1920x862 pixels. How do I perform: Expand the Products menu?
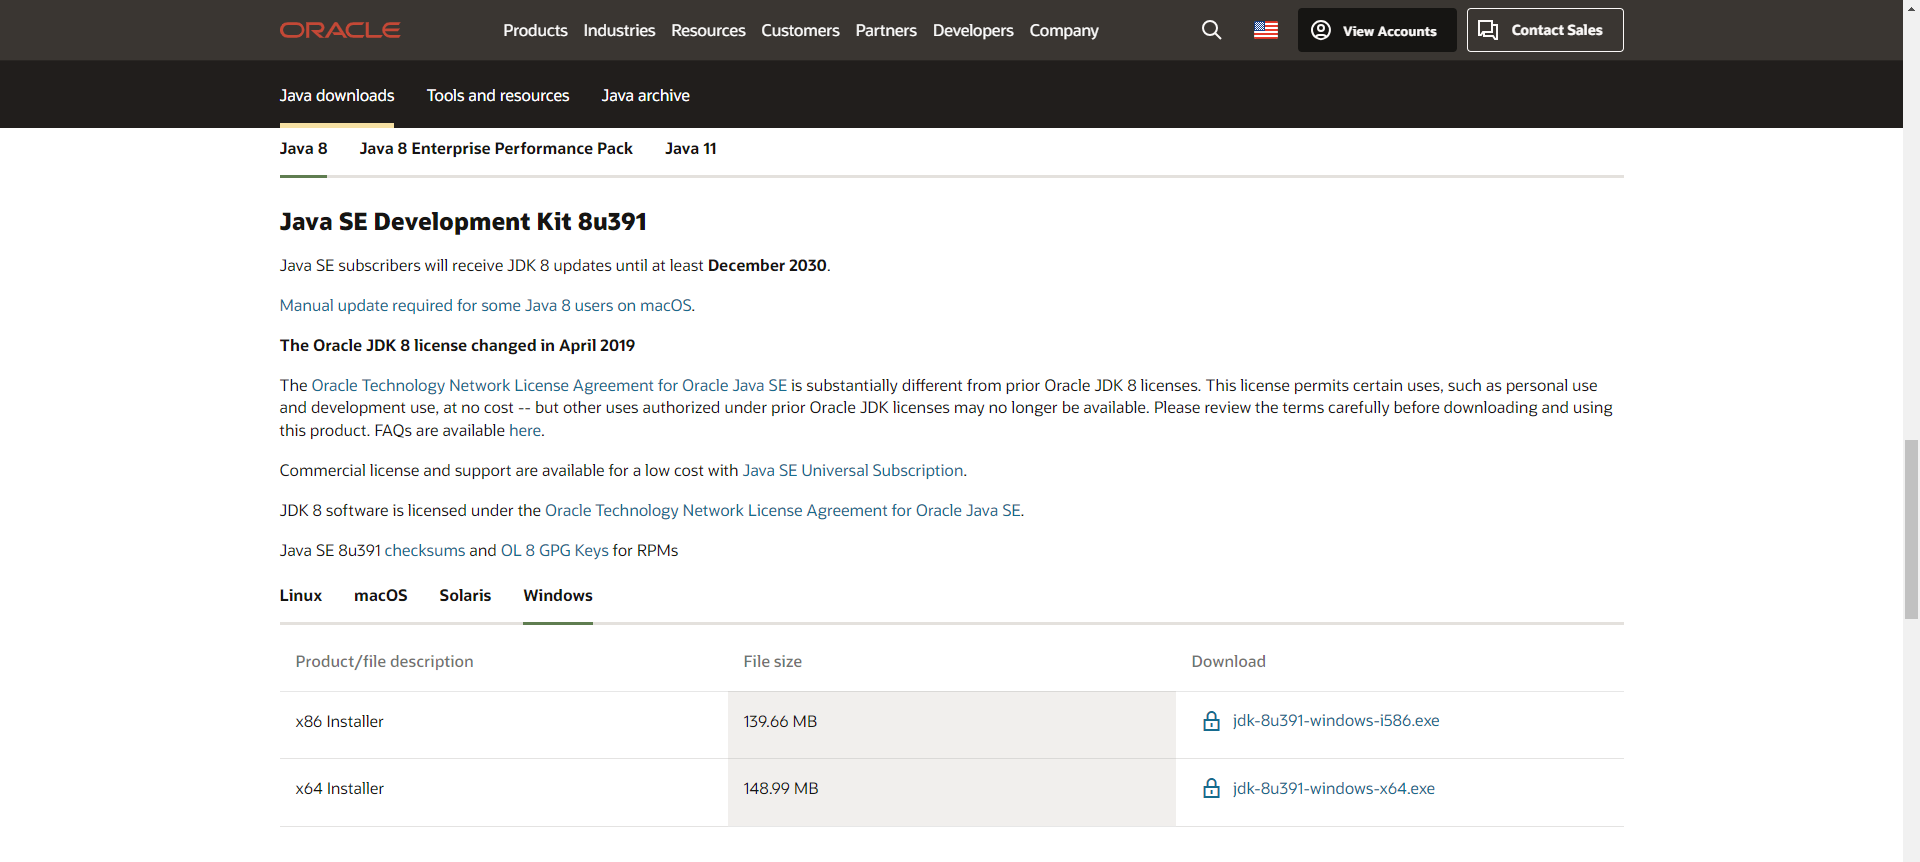535,30
